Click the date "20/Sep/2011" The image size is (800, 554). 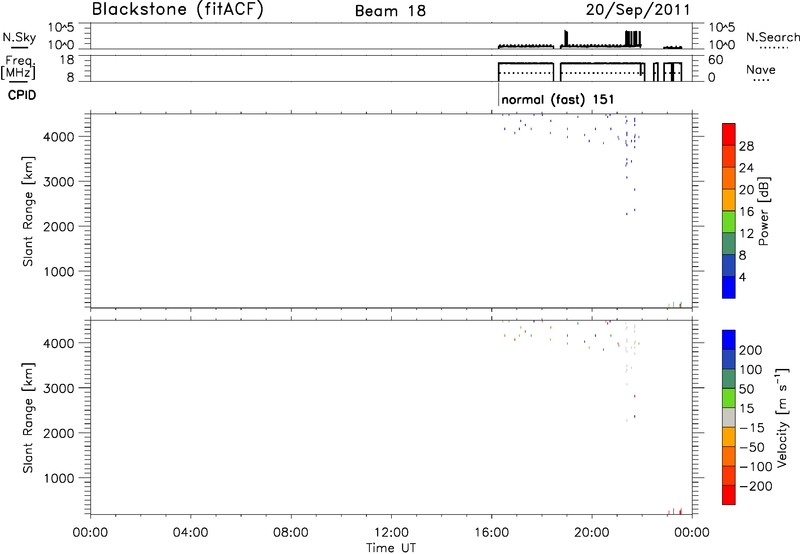click(638, 9)
